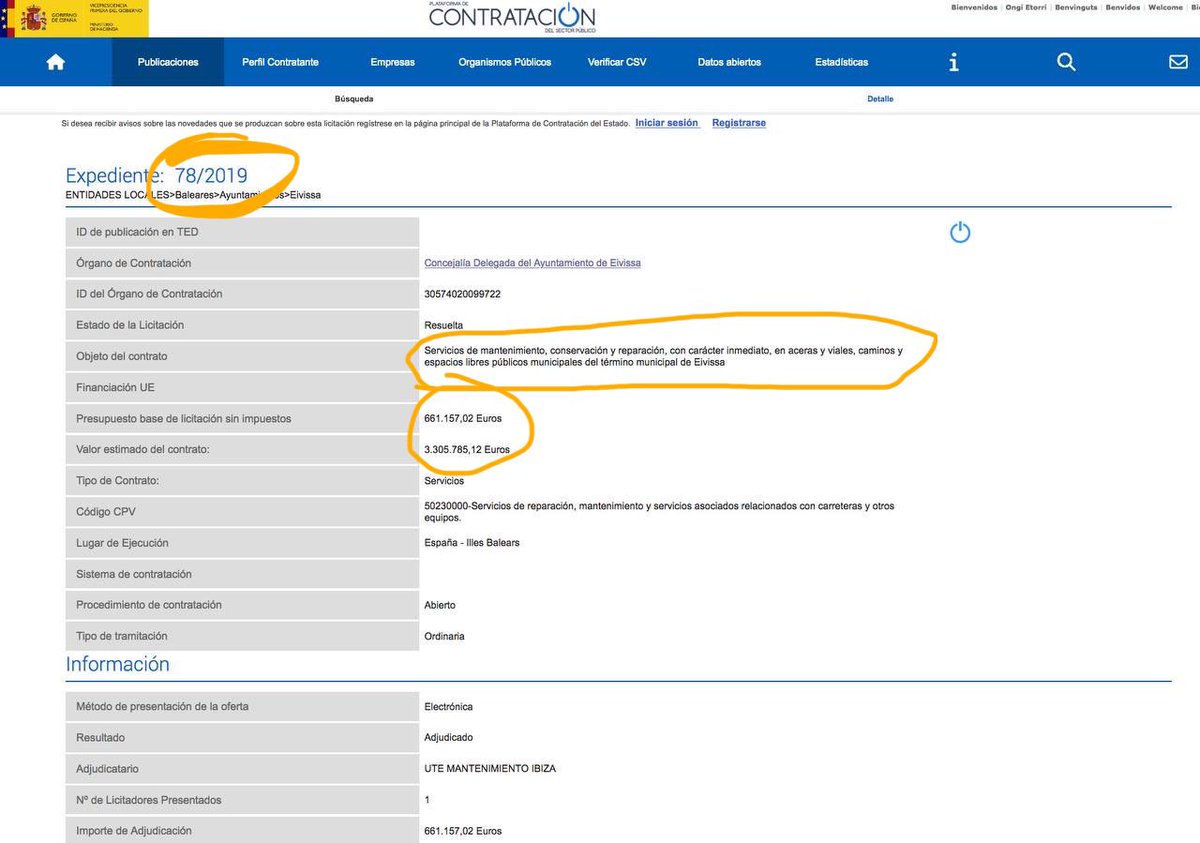Select Bienvenidos language link
The image size is (1200, 843).
[x=974, y=7]
